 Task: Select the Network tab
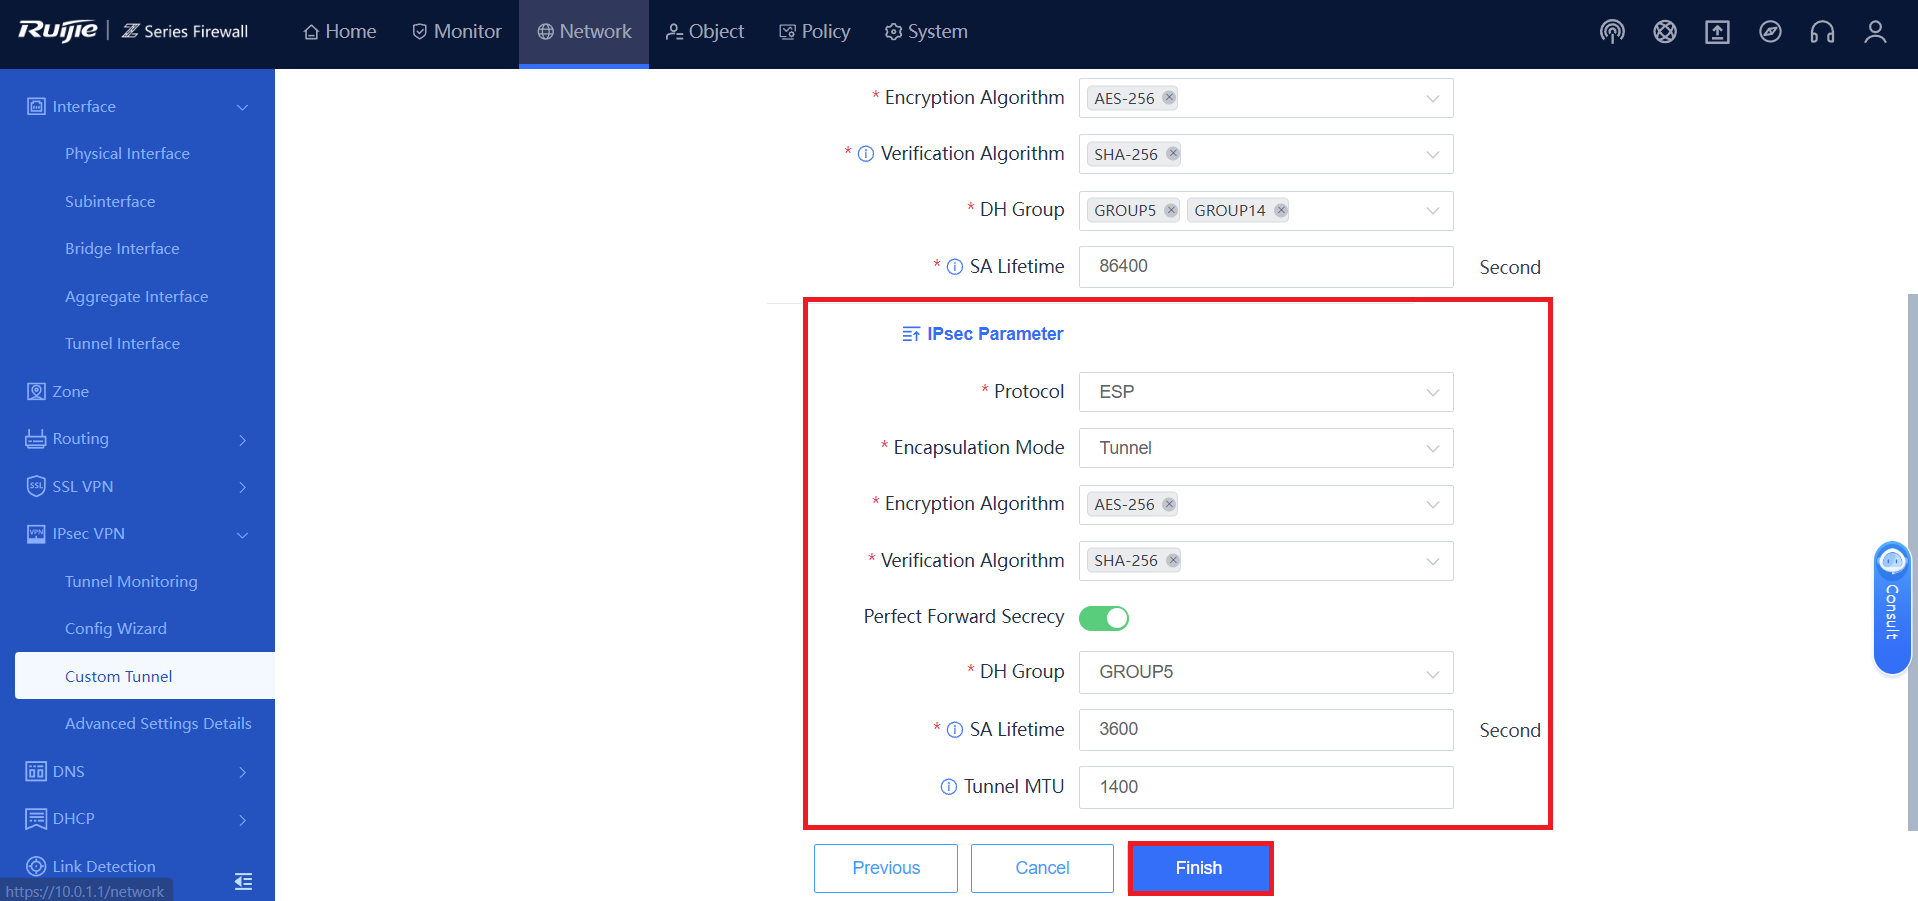[584, 32]
